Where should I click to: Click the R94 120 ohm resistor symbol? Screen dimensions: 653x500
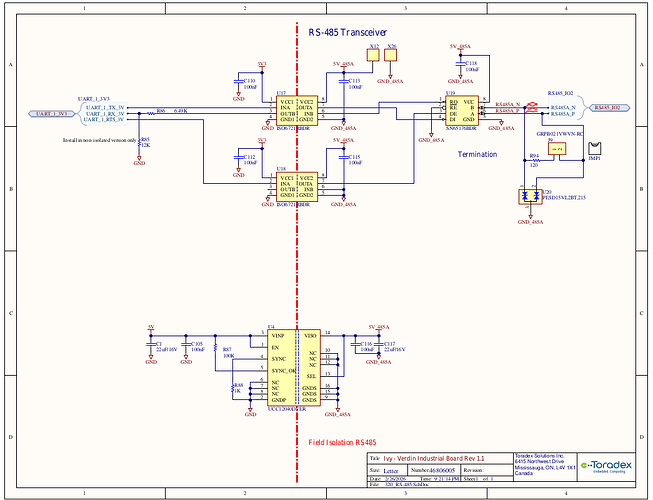tap(535, 160)
